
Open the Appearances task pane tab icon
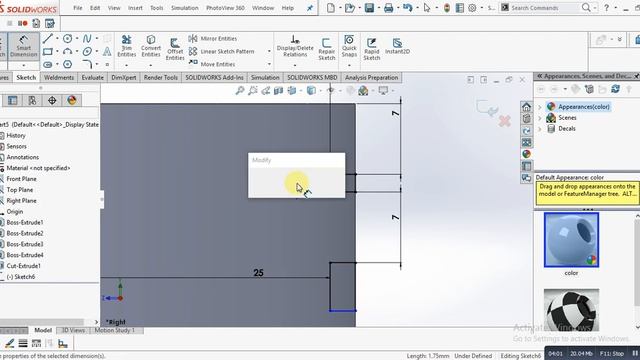coord(527,154)
